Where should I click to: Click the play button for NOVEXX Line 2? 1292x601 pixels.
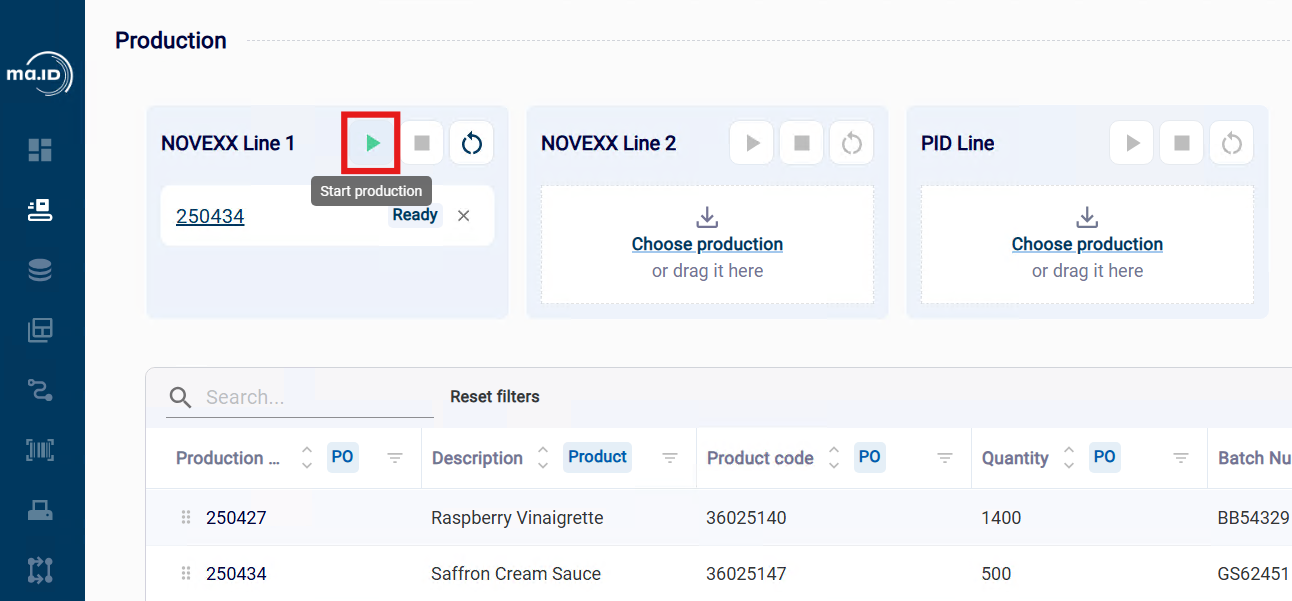[x=752, y=143]
